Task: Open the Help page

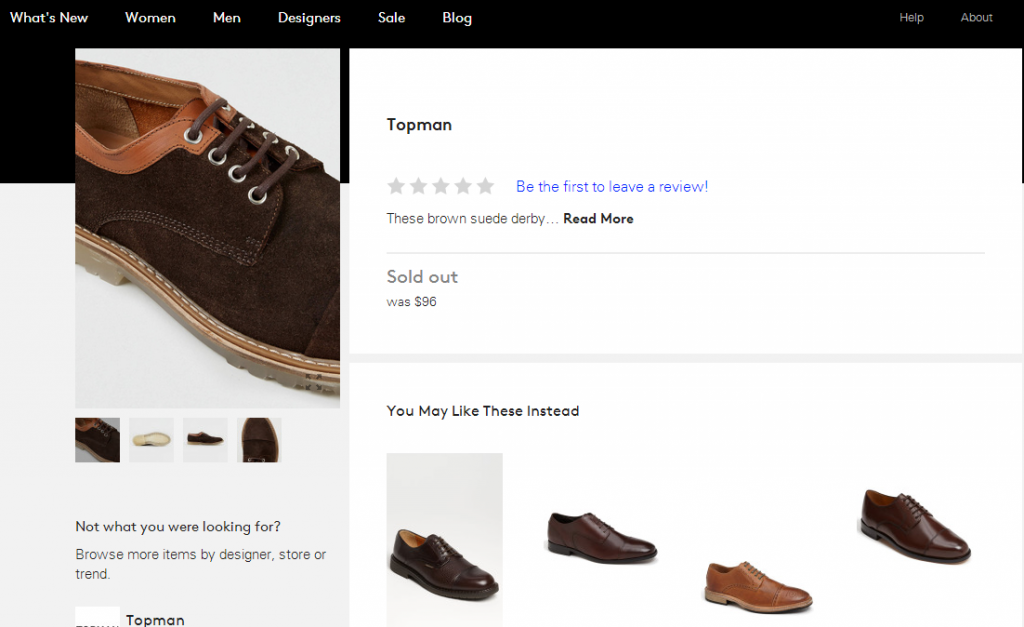Action: (x=911, y=17)
